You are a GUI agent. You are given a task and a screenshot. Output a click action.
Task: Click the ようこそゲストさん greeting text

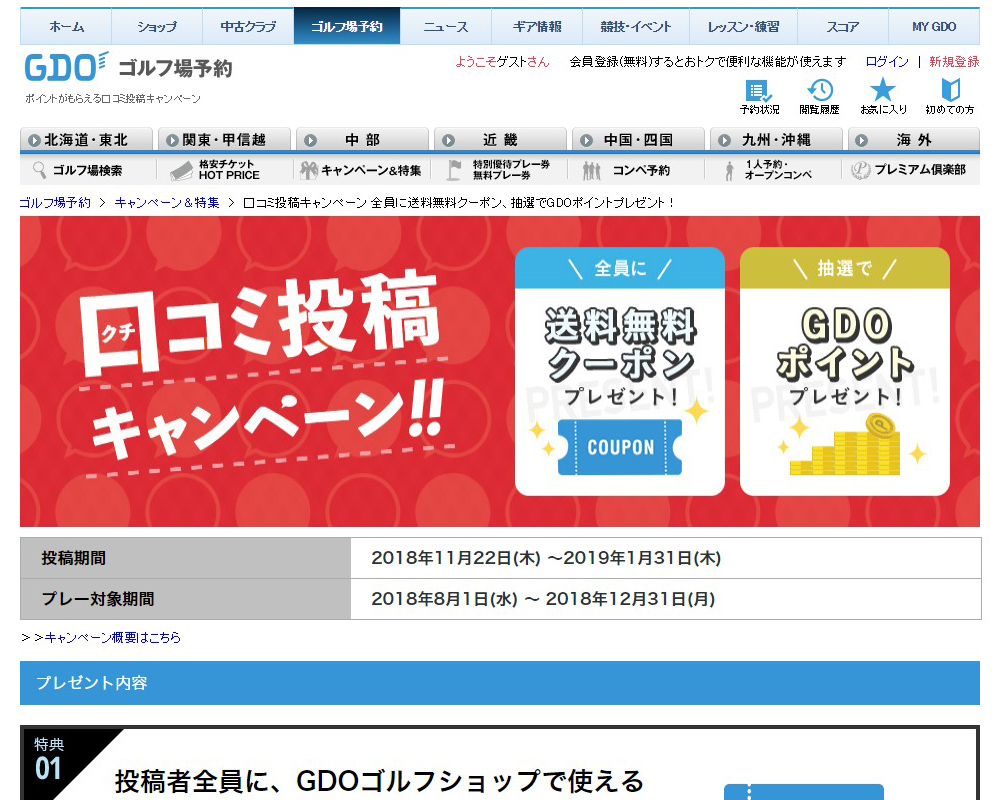tap(502, 61)
